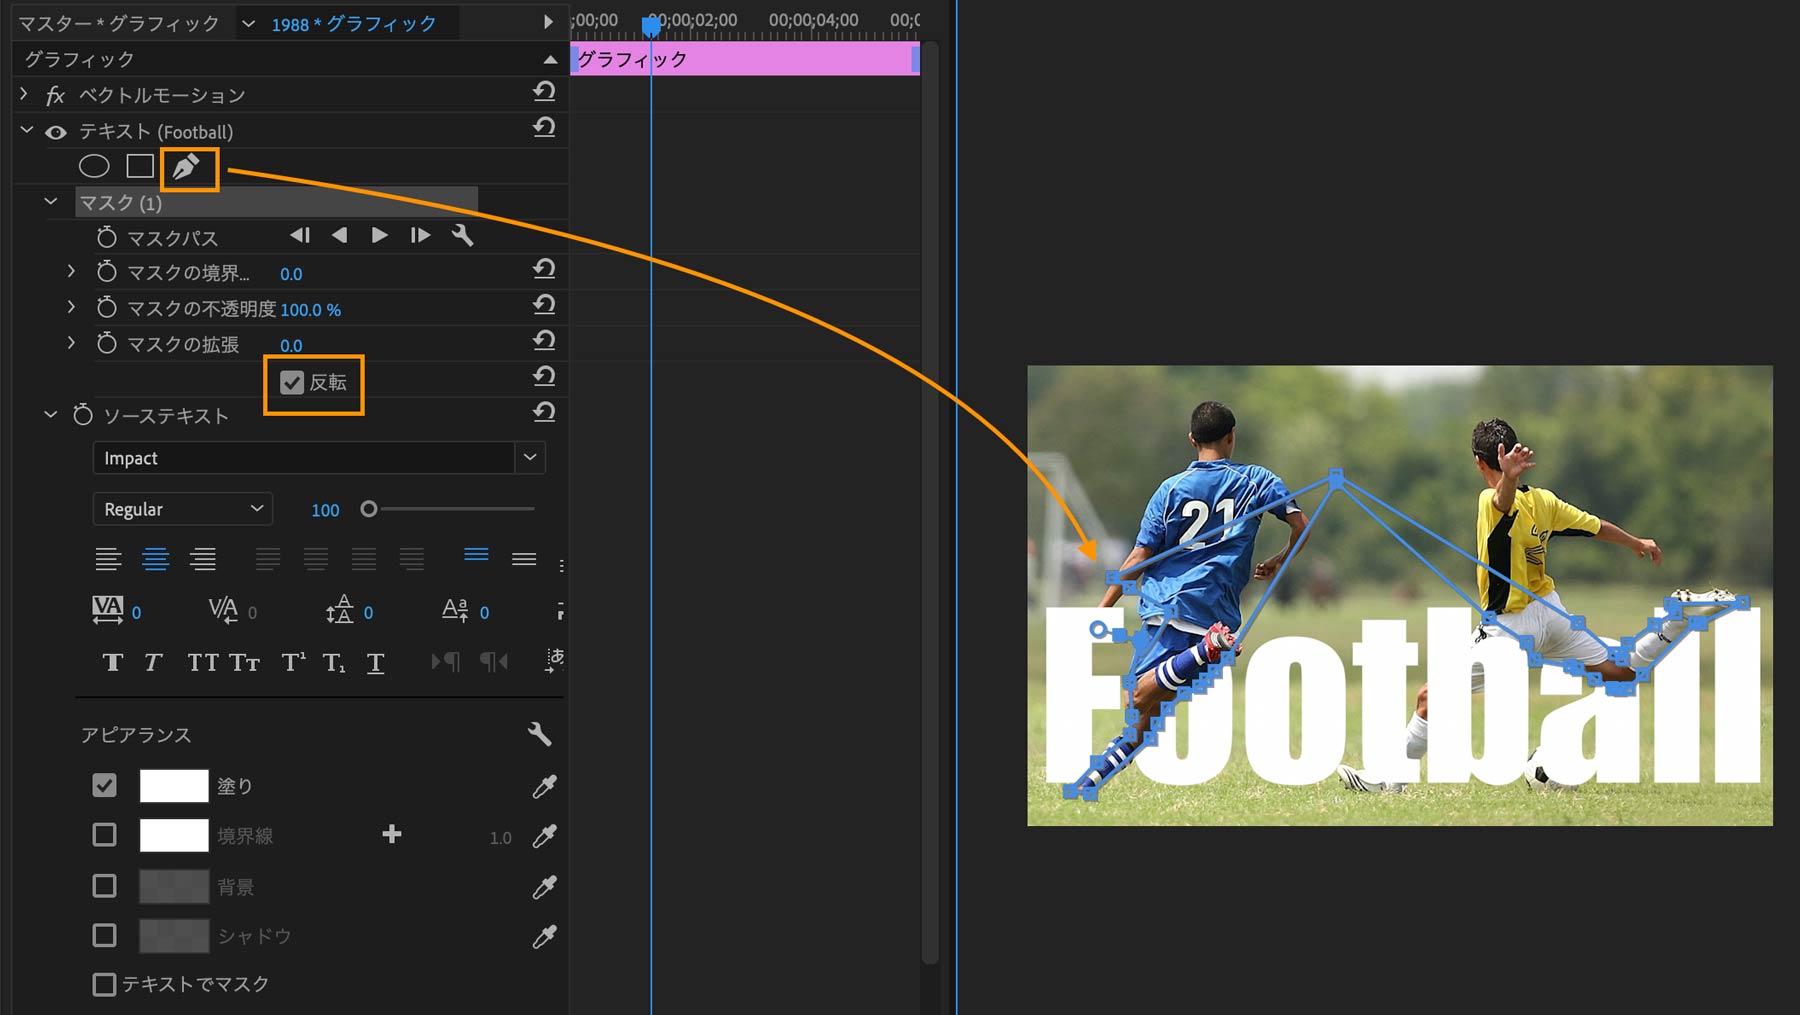
Task: Select the ellipse mask tool
Action: click(x=94, y=166)
